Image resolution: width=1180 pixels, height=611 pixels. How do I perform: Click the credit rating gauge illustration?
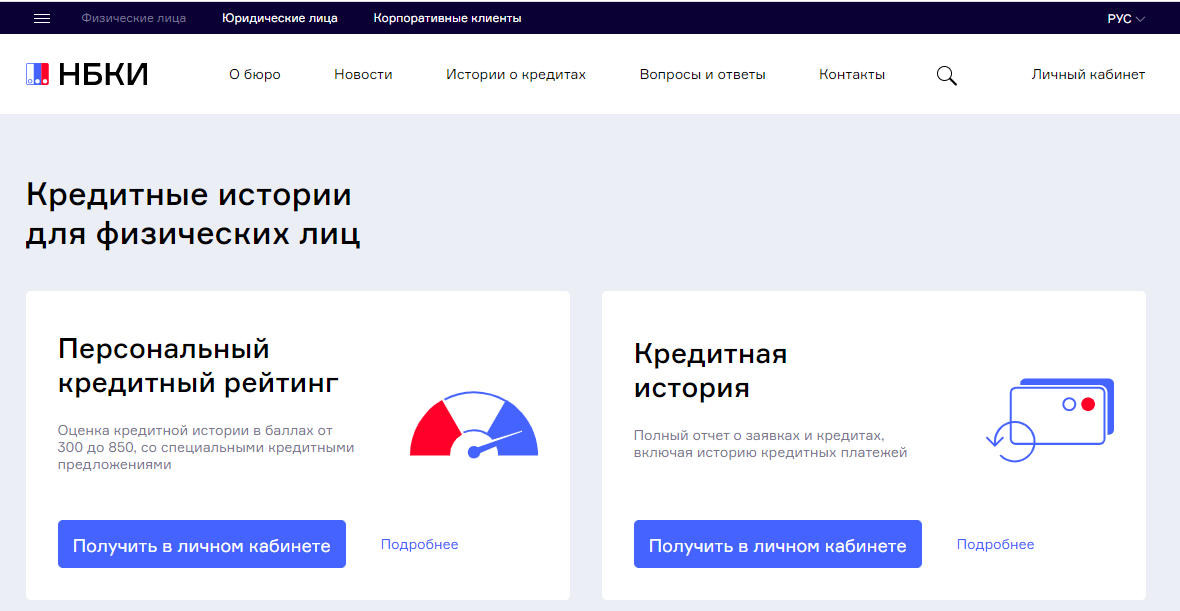[x=474, y=426]
